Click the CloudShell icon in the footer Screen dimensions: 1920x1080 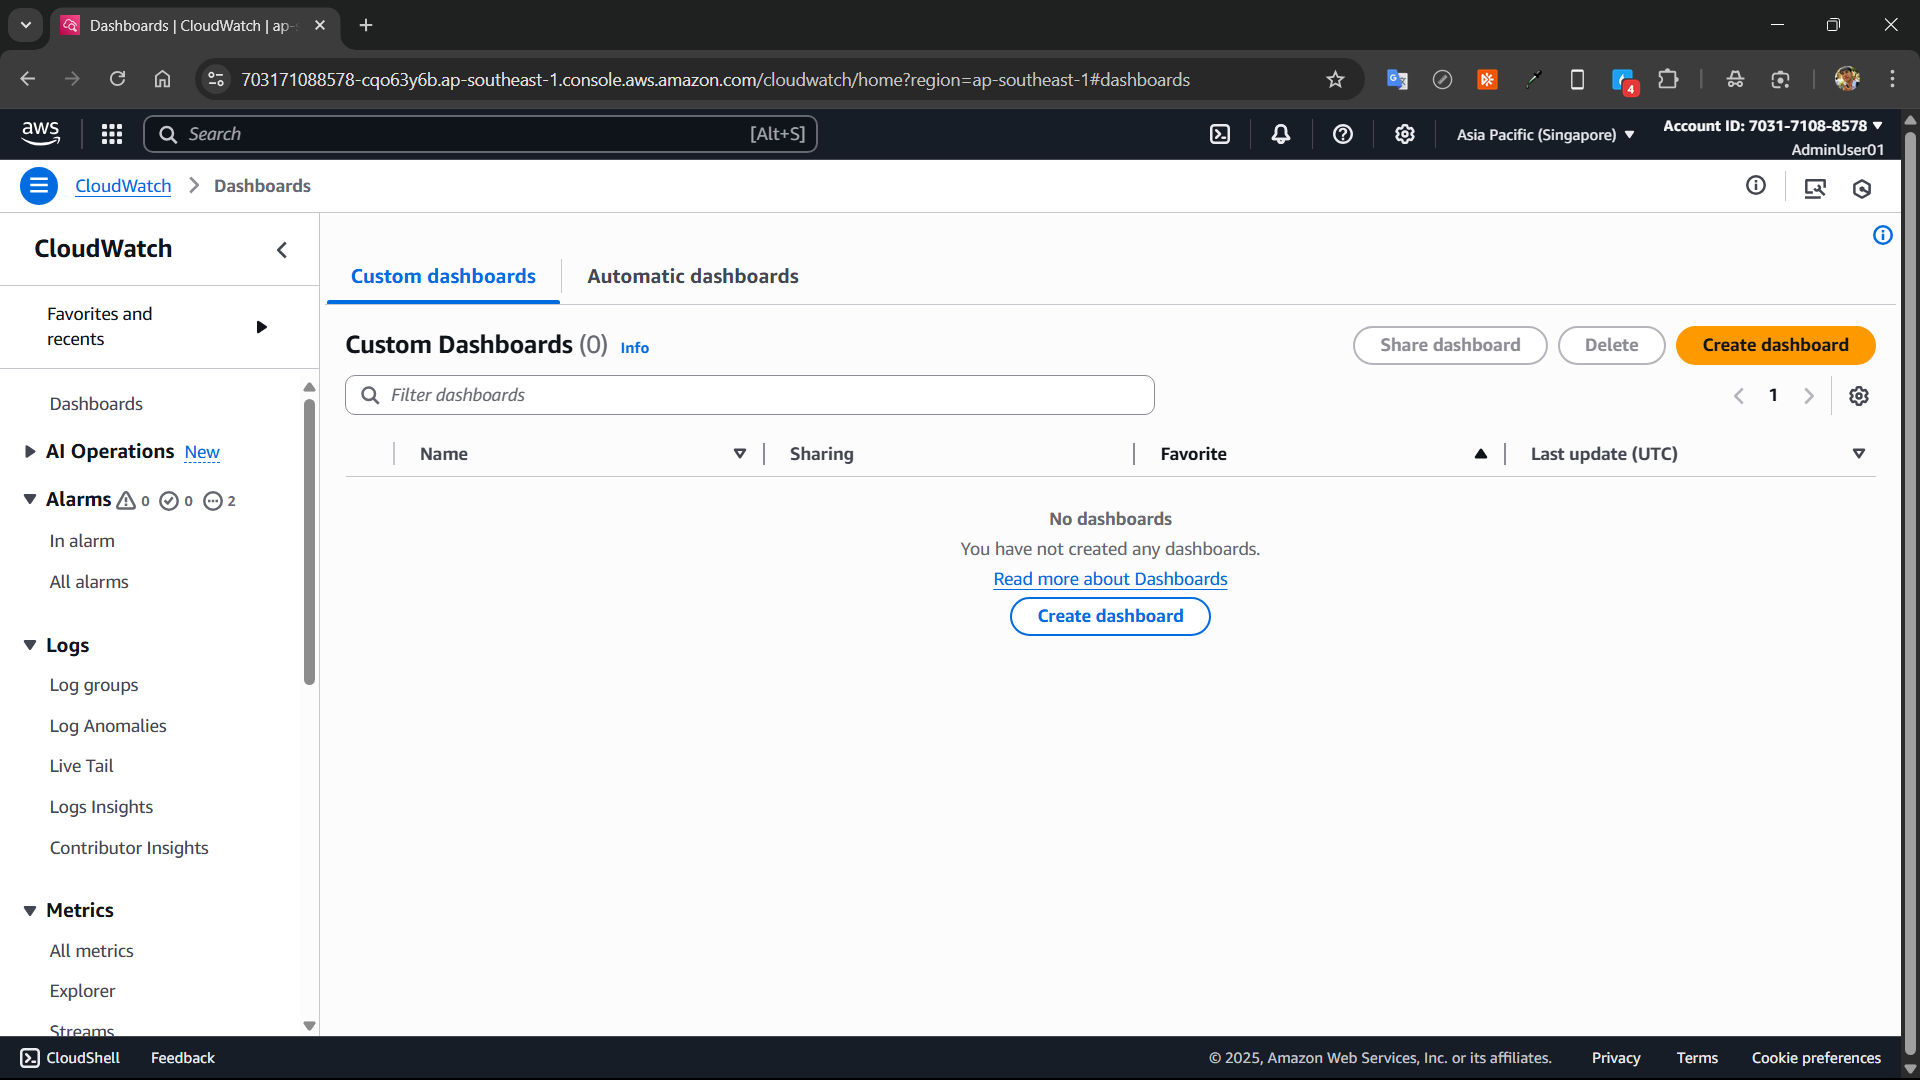tap(30, 1058)
